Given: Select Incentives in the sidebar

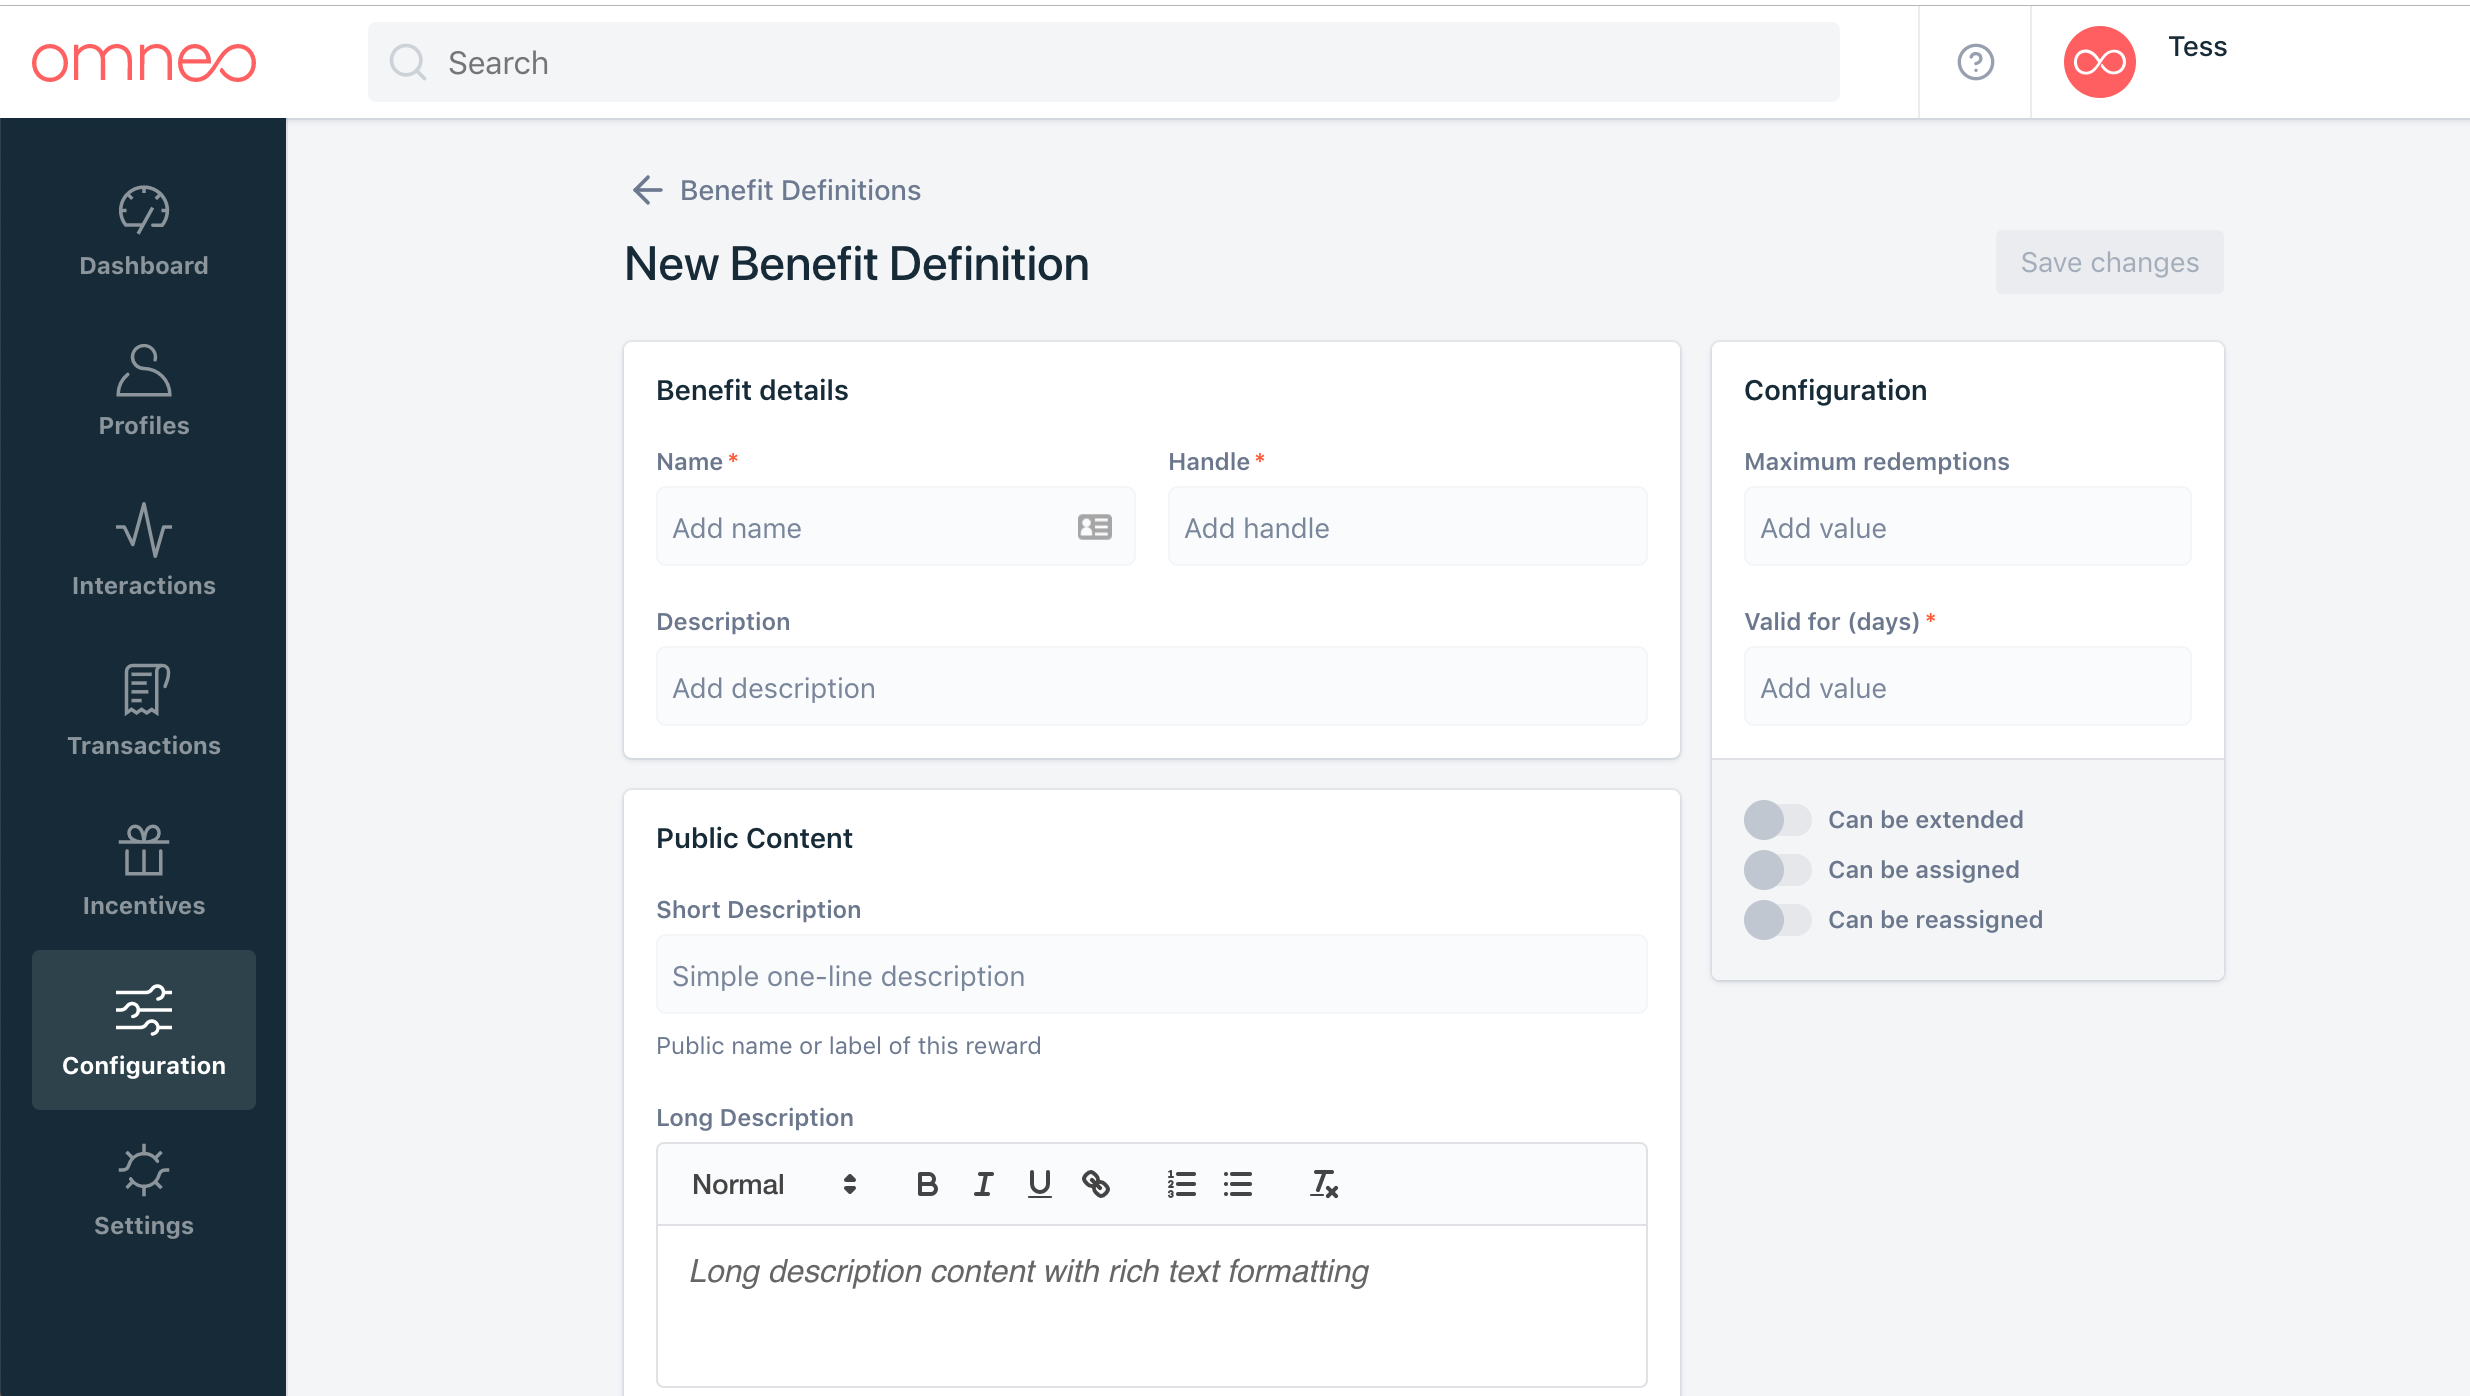Looking at the screenshot, I should [x=144, y=871].
